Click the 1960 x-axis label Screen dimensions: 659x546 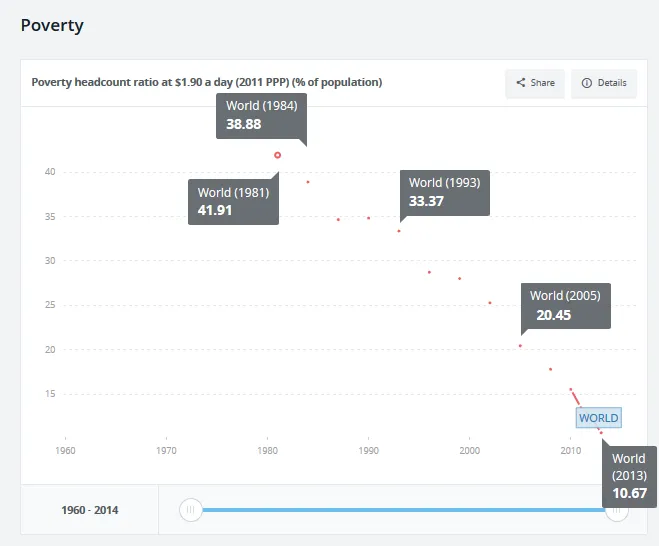click(66, 451)
